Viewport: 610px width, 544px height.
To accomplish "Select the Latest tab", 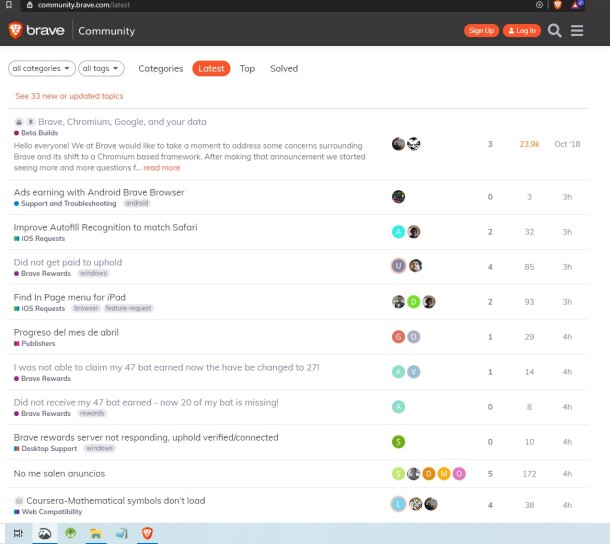I will click(x=211, y=68).
